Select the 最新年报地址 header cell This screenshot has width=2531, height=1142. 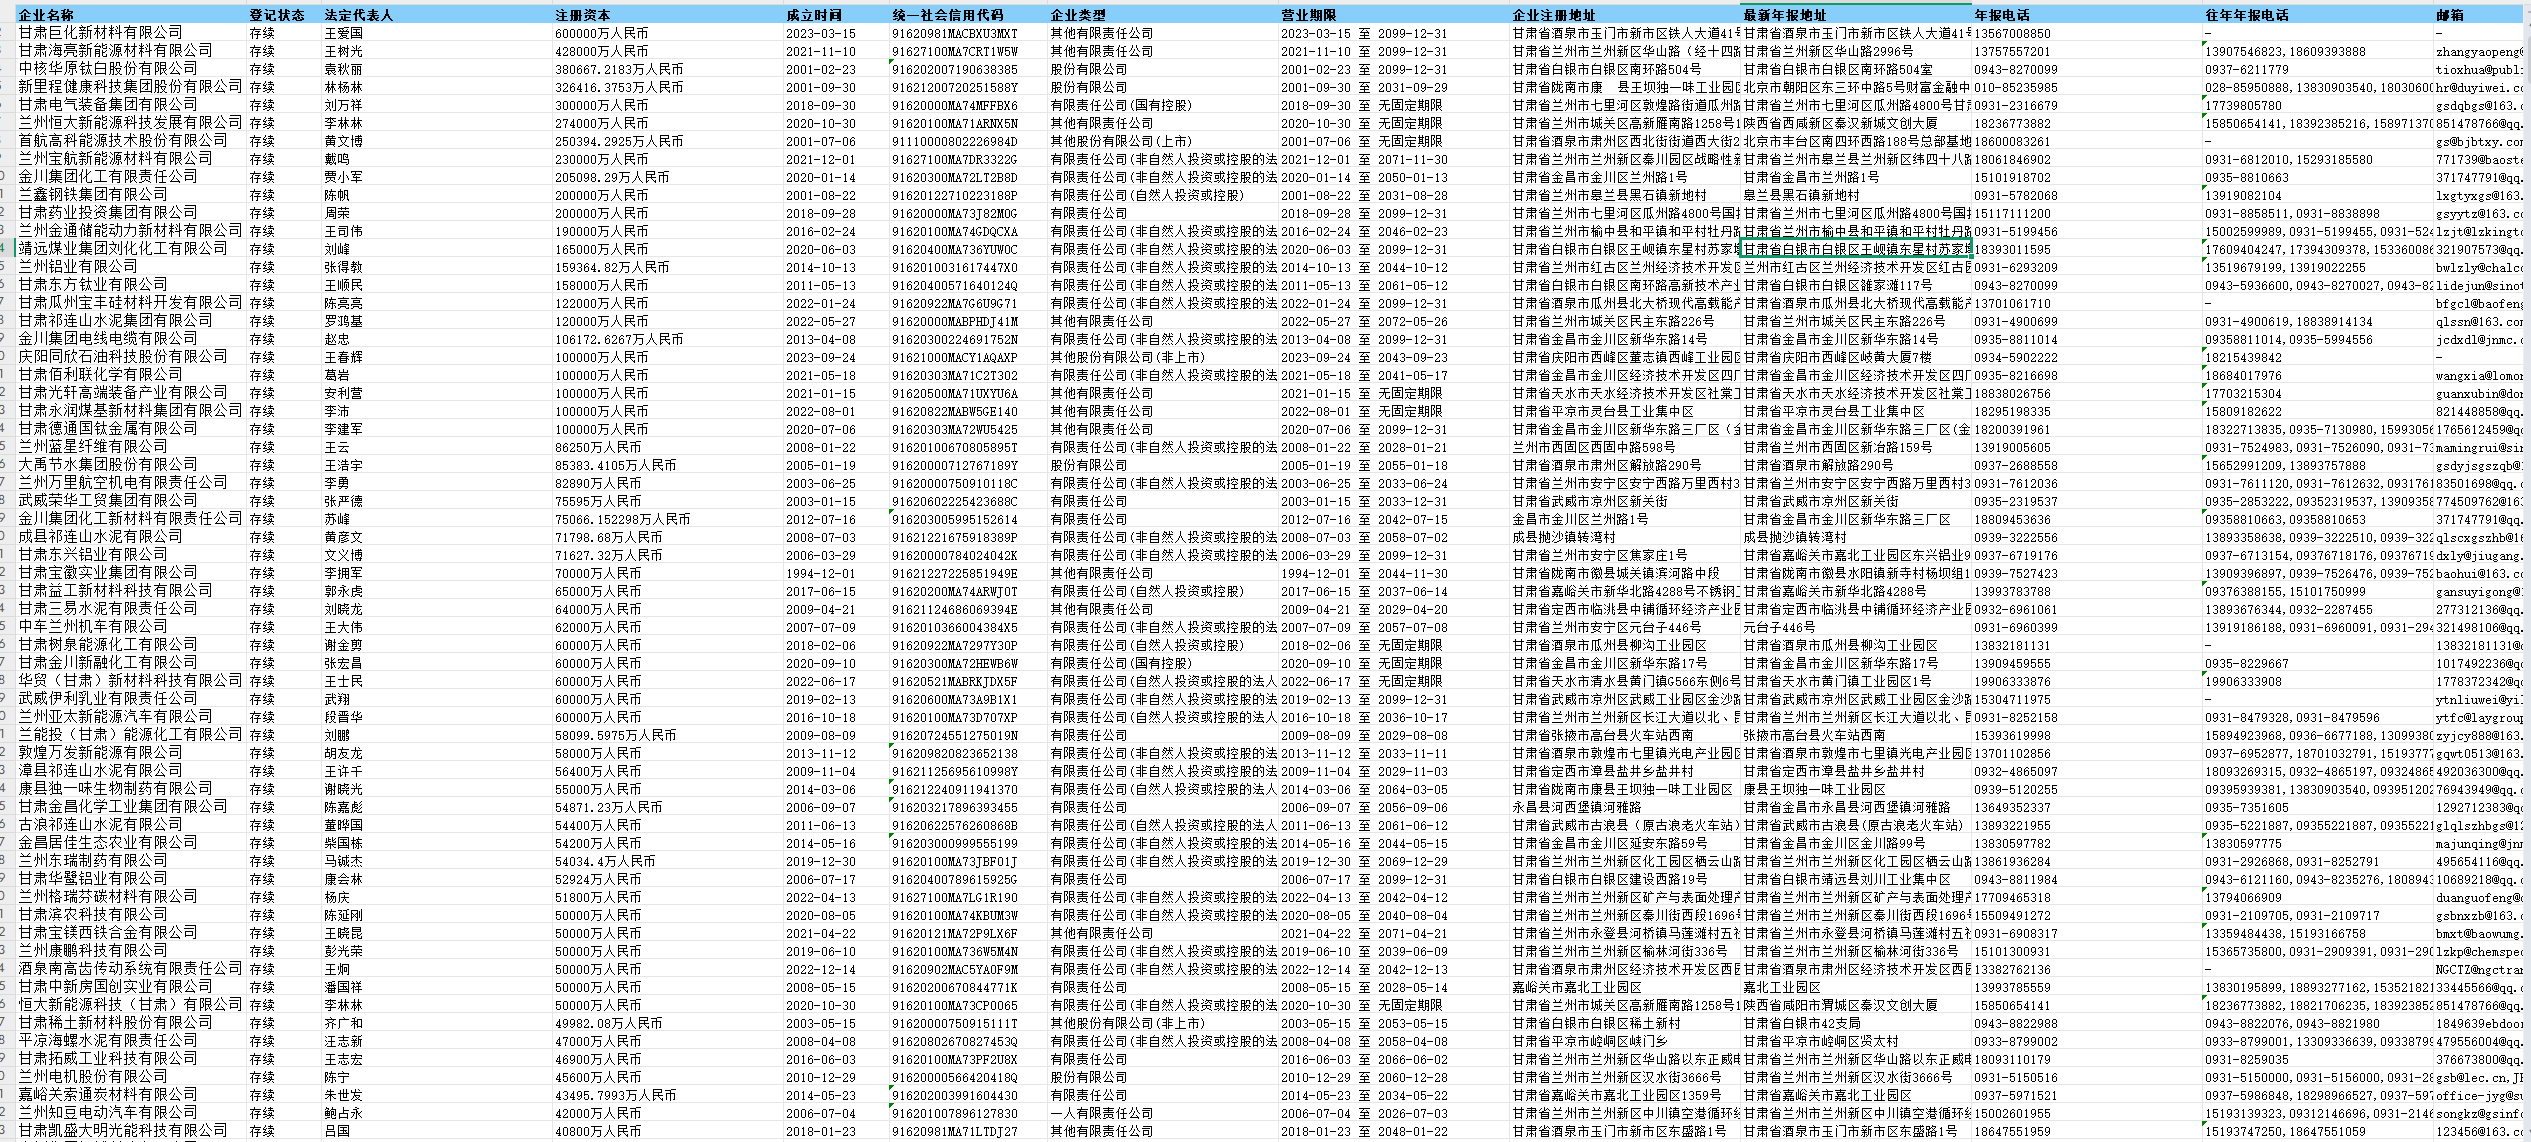(1785, 15)
